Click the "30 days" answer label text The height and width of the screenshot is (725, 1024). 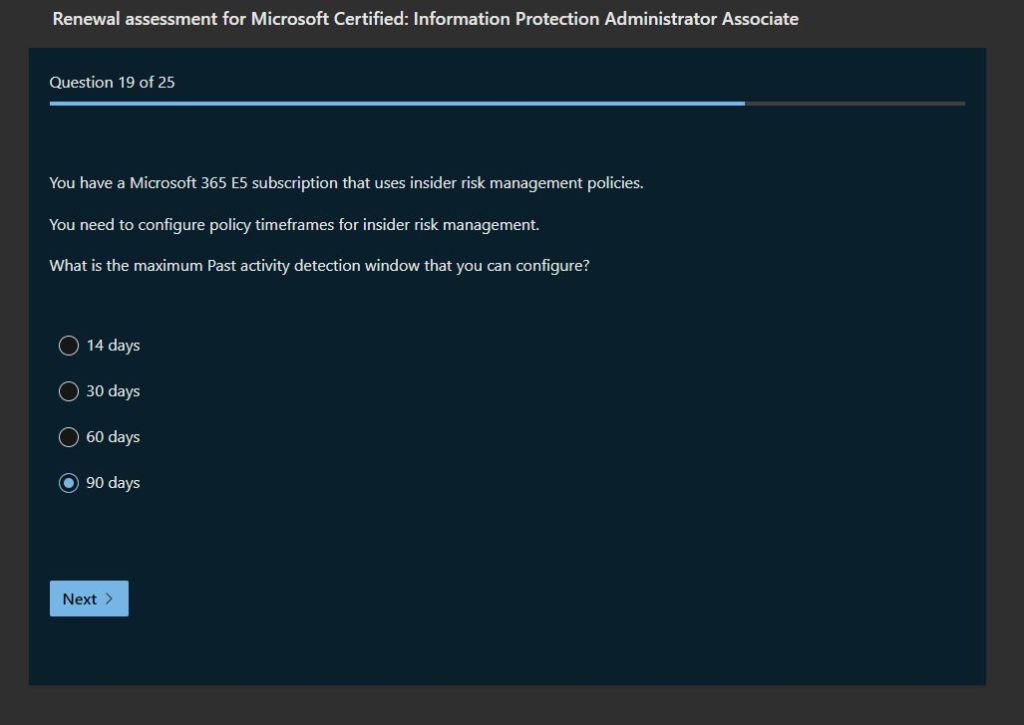click(x=113, y=392)
